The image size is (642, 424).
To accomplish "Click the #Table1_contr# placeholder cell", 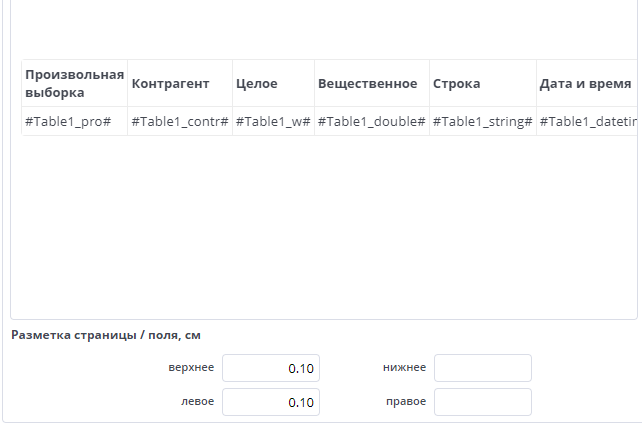I will [180, 121].
